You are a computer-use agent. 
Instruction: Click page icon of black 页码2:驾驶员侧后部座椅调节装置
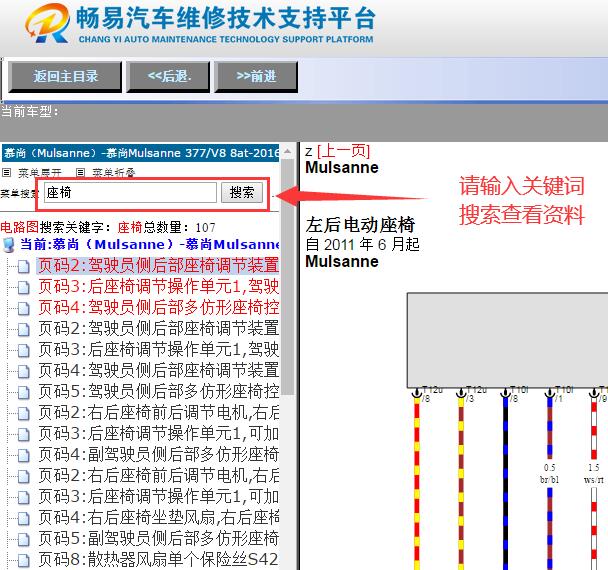pos(24,330)
